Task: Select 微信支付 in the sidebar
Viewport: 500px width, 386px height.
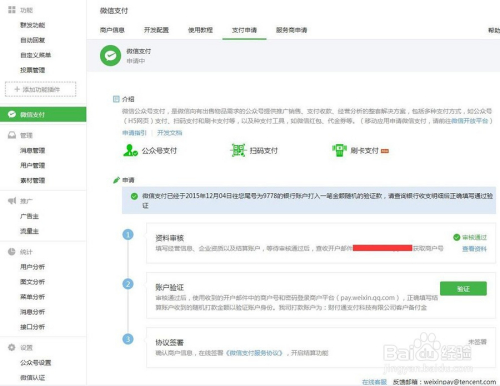Action: click(43, 114)
